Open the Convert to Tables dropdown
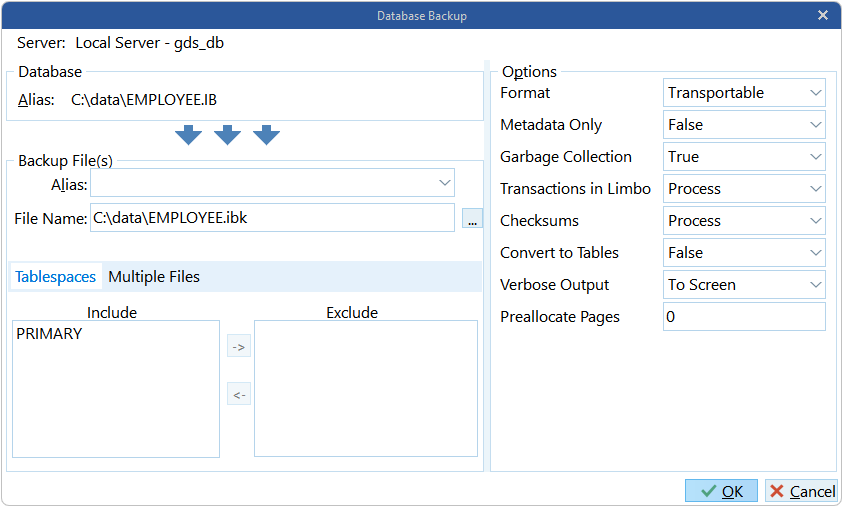The image size is (844, 508). pos(744,252)
